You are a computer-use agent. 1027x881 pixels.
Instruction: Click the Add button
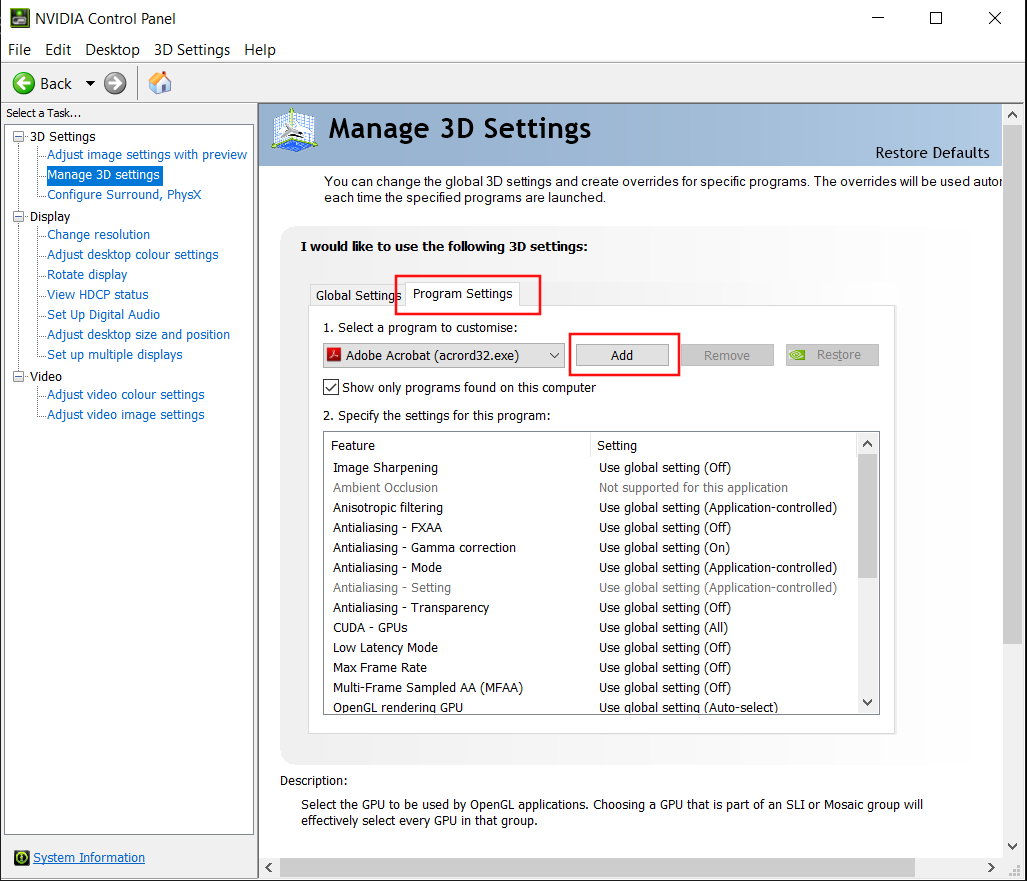622,355
